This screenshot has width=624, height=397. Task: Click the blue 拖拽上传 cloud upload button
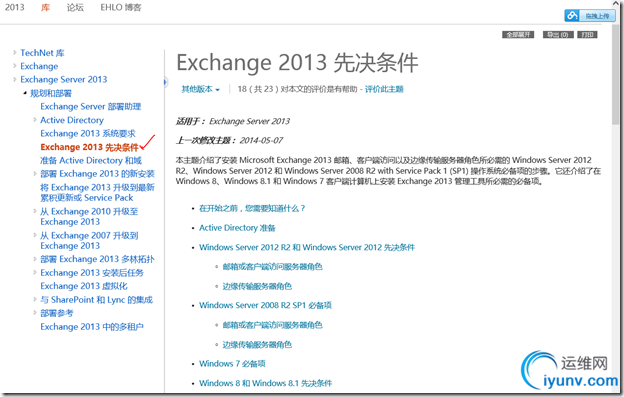pyautogui.click(x=590, y=16)
